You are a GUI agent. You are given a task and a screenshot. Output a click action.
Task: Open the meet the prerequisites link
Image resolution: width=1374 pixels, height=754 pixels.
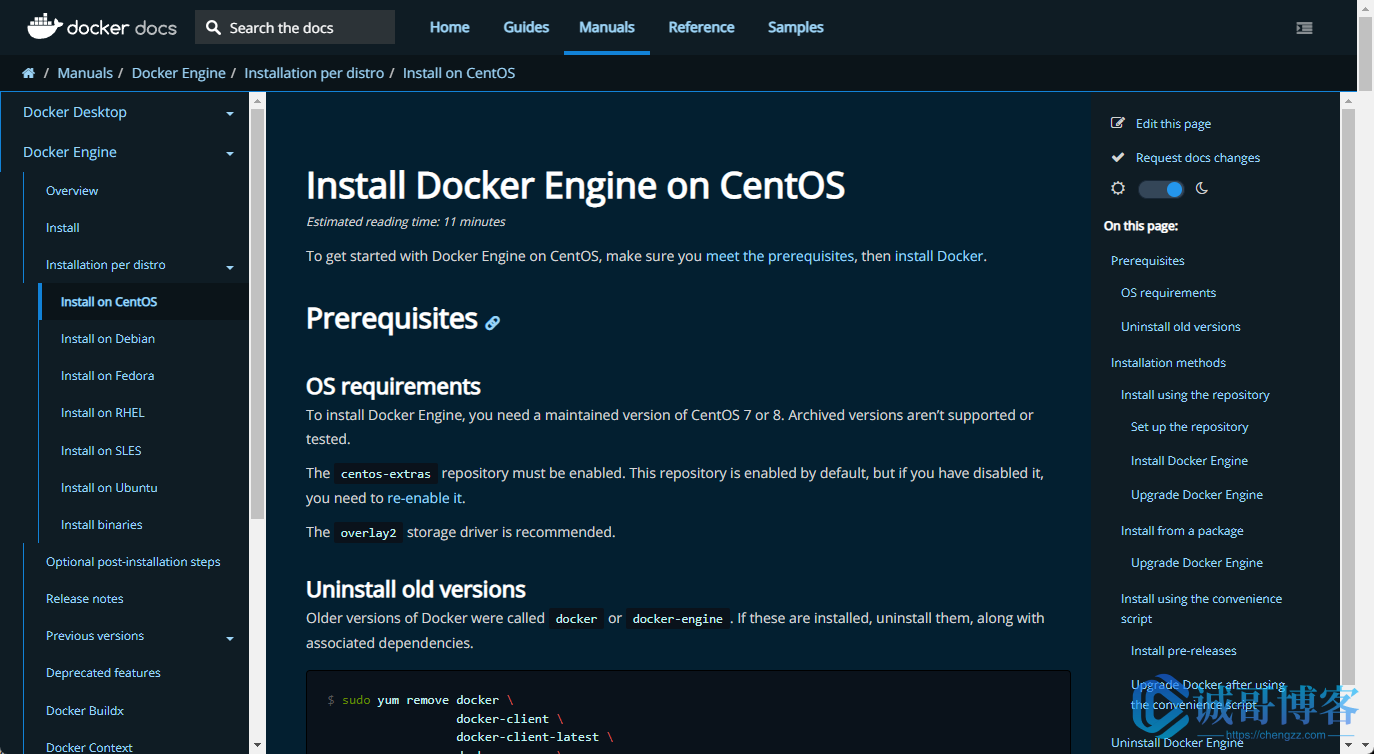tap(780, 256)
